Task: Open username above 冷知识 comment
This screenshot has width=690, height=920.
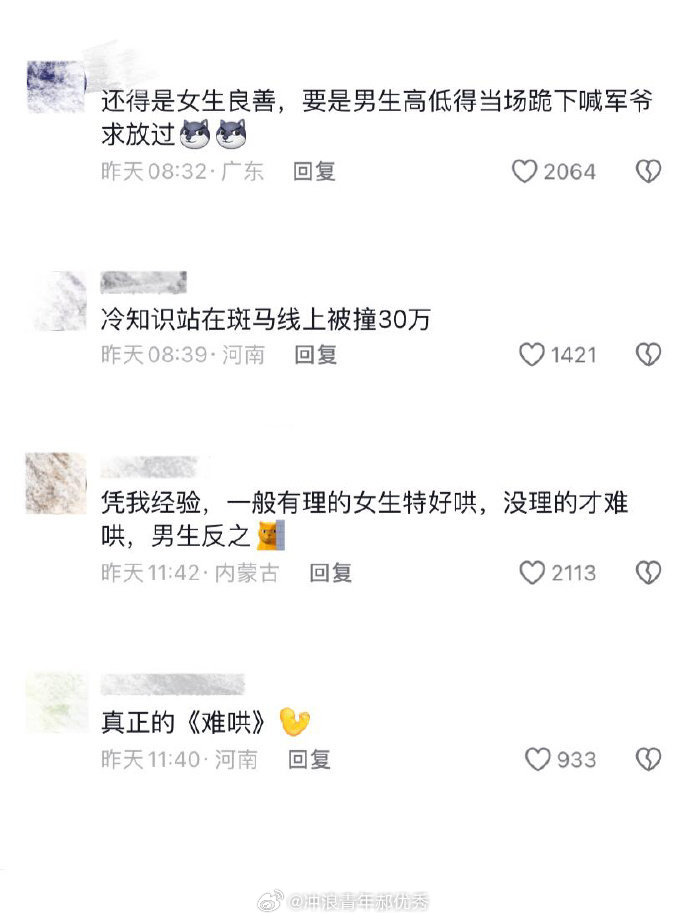Action: coord(144,282)
